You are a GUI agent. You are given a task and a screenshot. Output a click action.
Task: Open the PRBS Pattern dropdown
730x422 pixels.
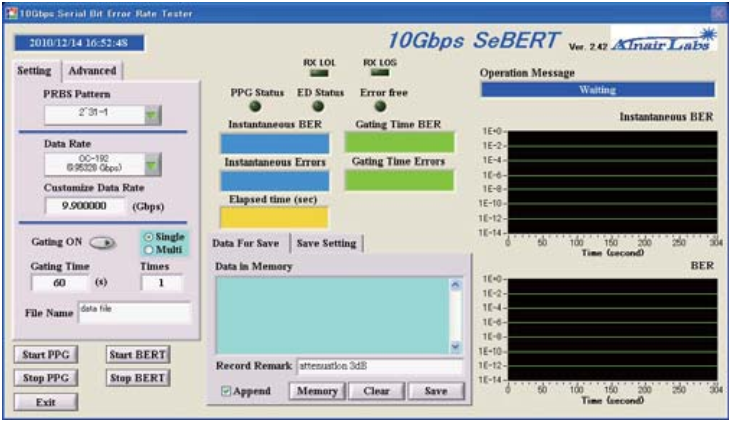pos(151,115)
